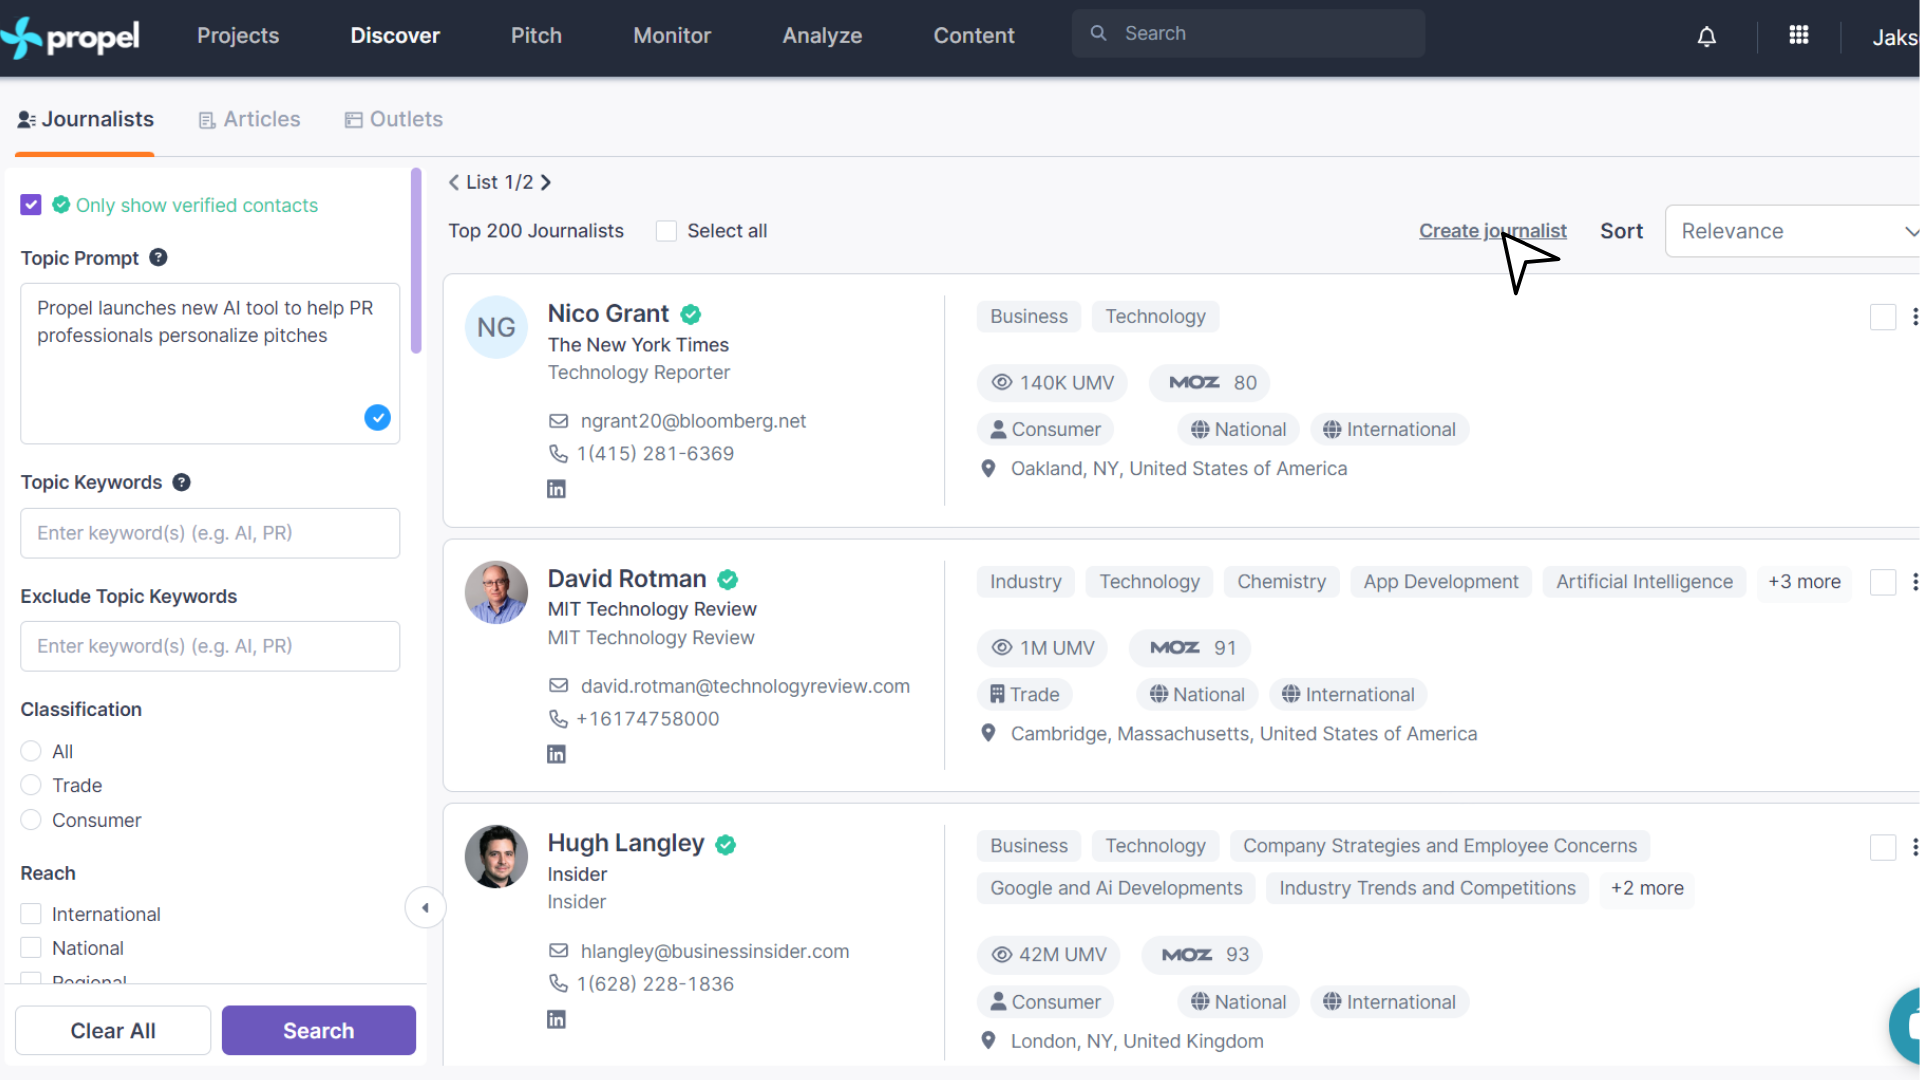Open the Projects menu
The height and width of the screenshot is (1080, 1920).
click(x=238, y=36)
